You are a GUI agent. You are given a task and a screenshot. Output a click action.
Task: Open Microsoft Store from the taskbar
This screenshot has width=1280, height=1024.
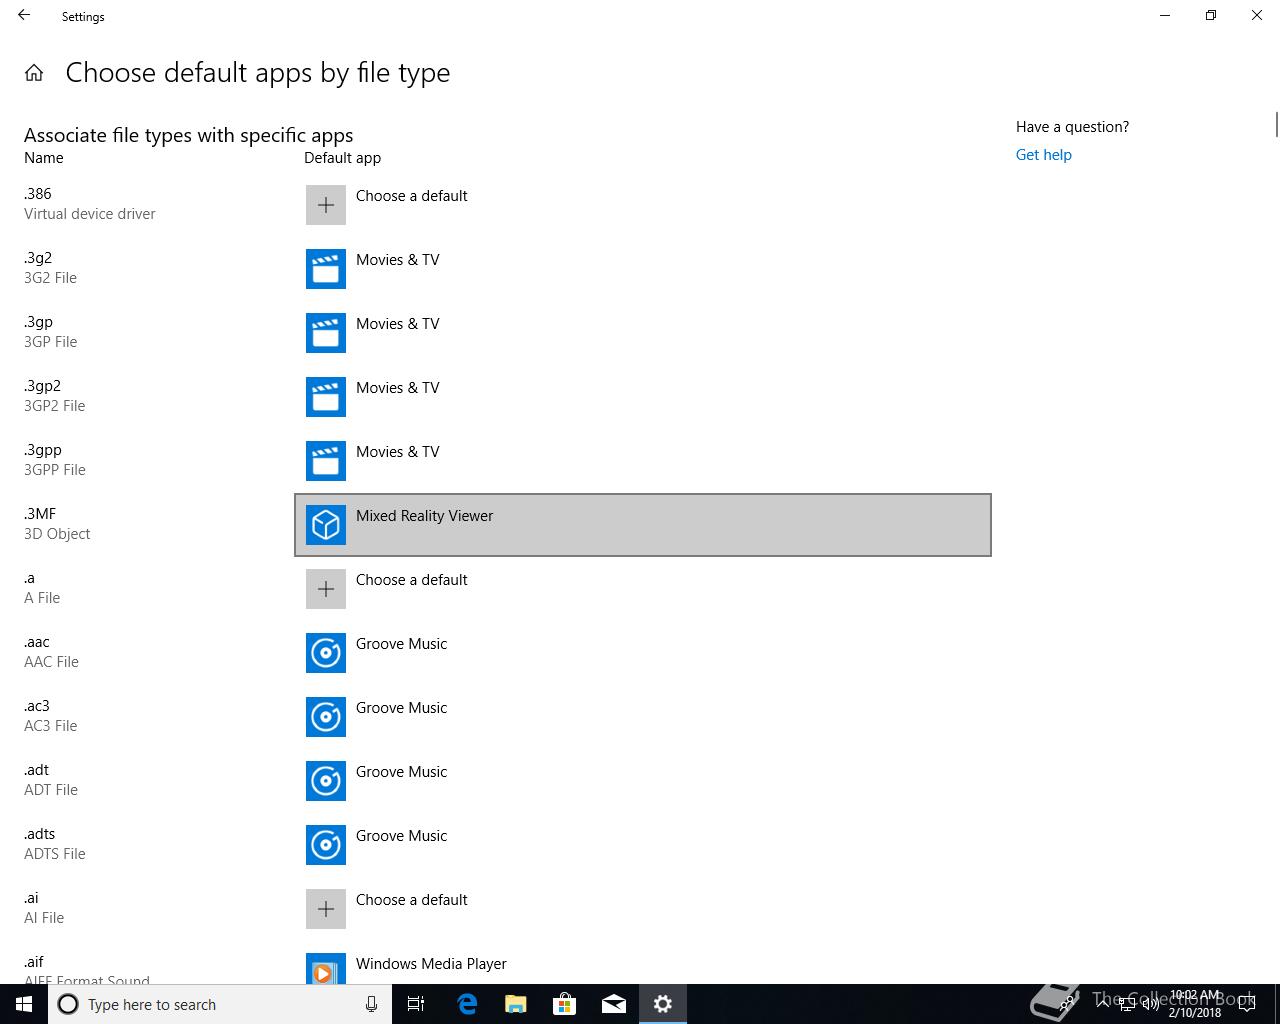pyautogui.click(x=565, y=1004)
